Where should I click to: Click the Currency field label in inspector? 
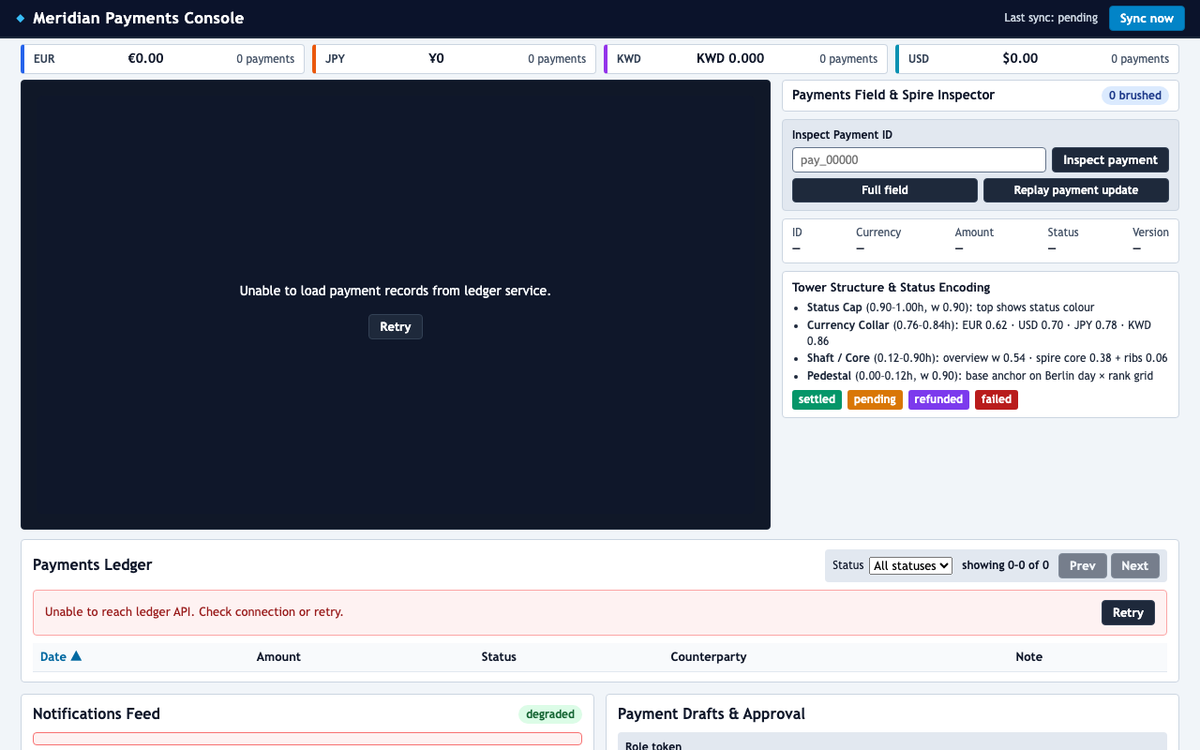tap(878, 232)
